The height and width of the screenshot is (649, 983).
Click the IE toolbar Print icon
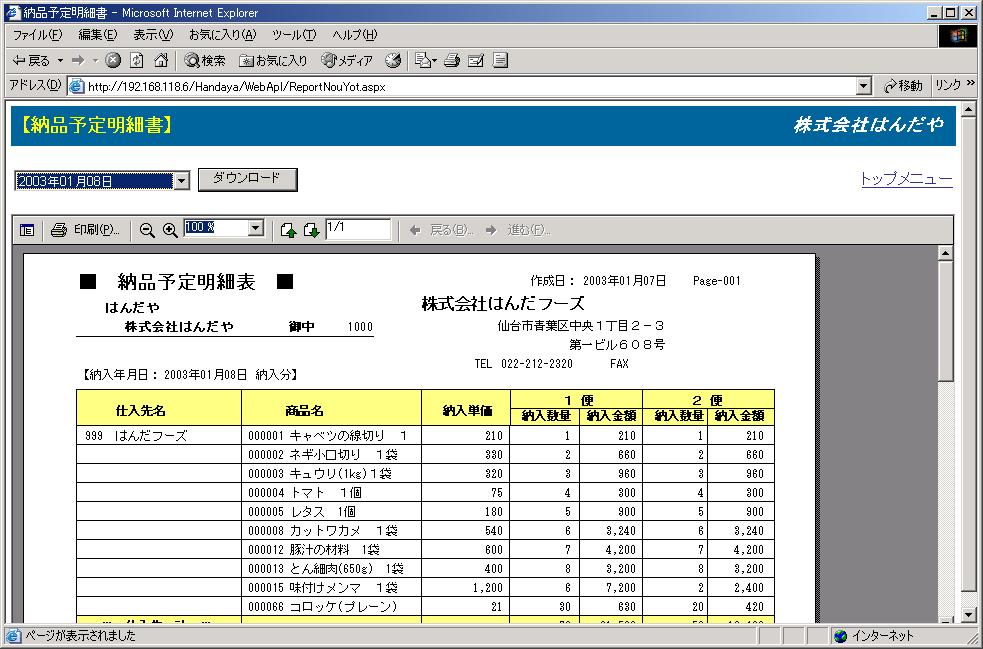pos(452,60)
